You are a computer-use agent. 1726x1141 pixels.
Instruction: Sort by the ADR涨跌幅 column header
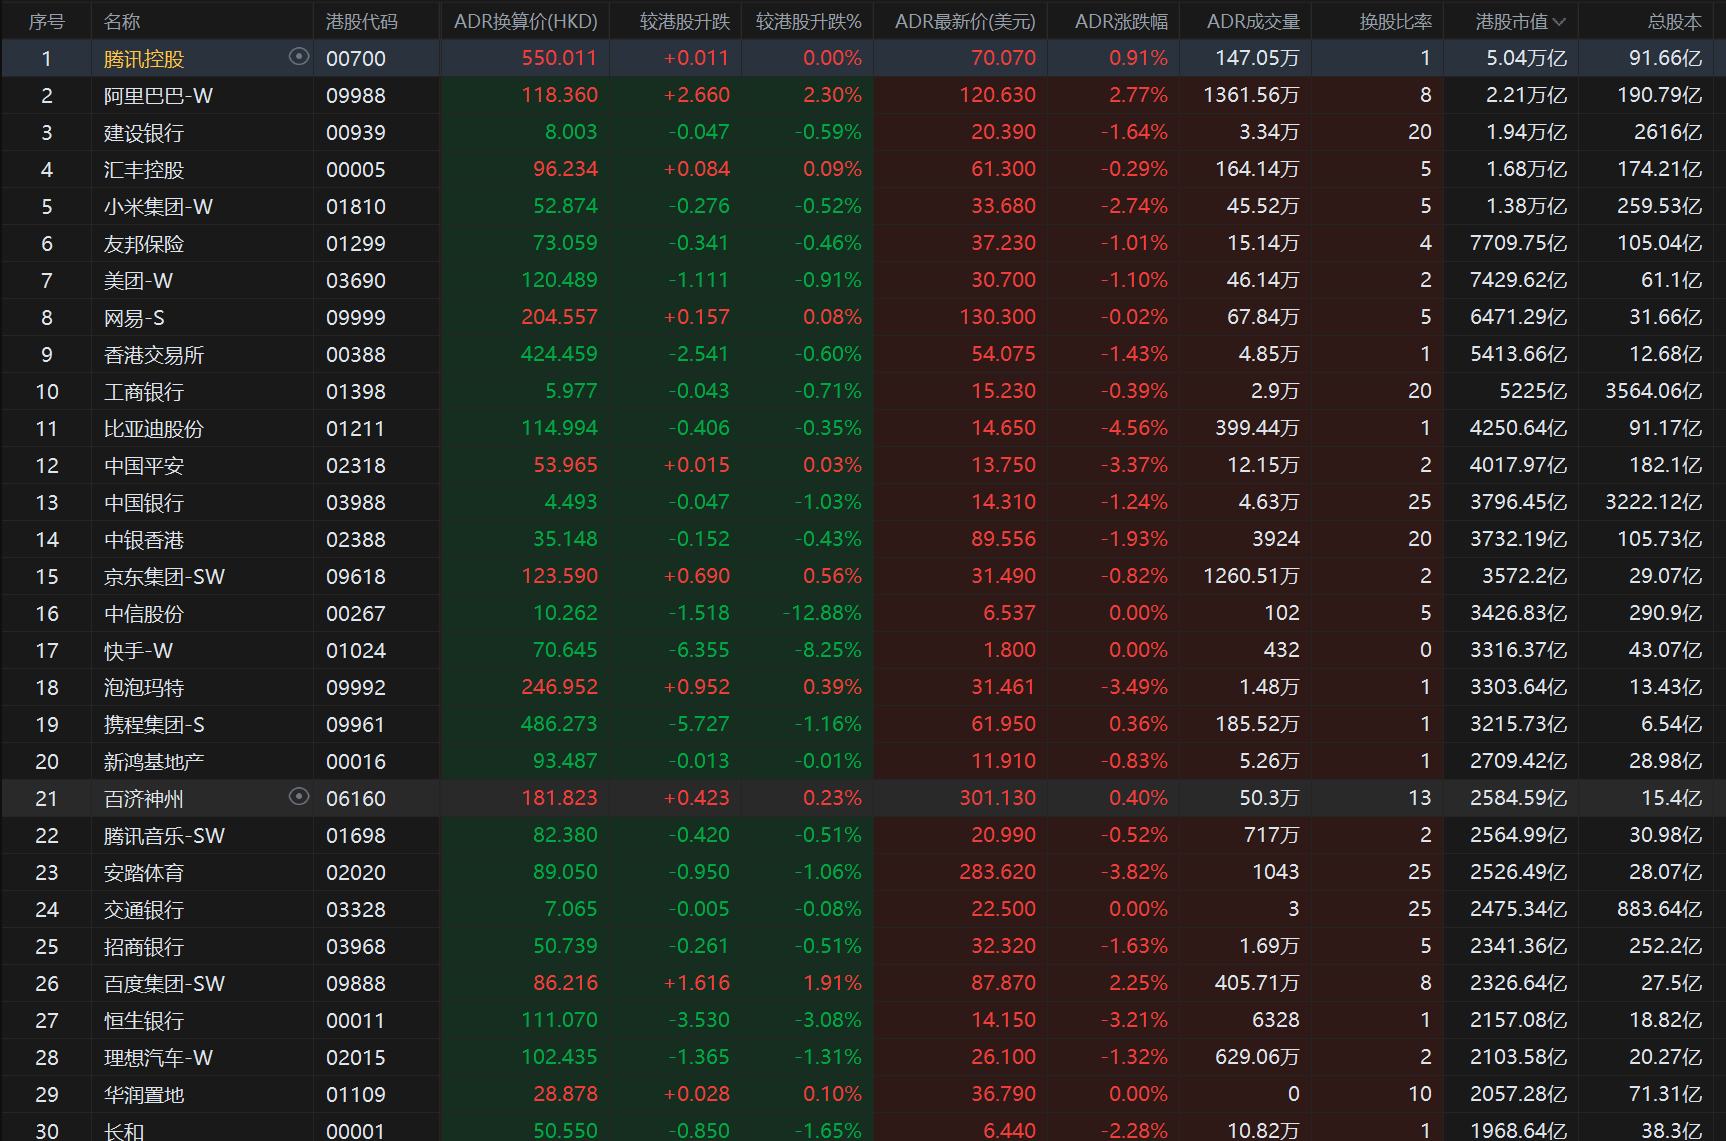1120,21
